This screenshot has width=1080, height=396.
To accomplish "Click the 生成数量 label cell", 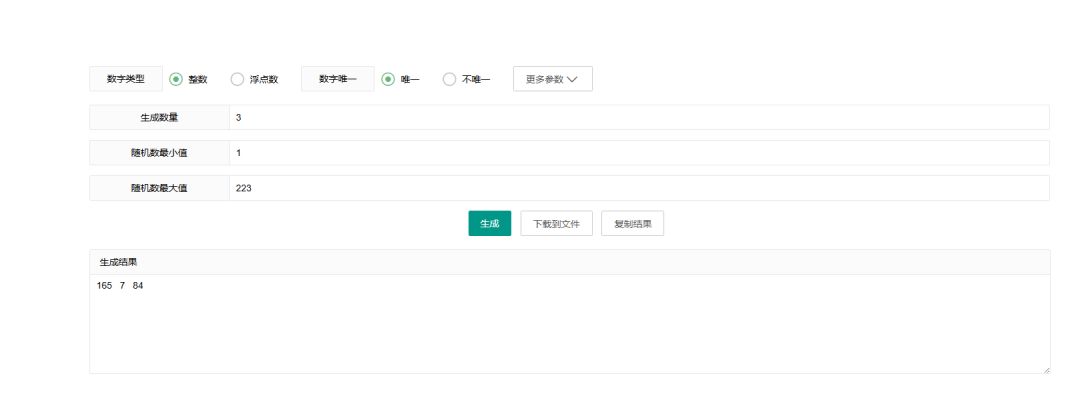I will click(159, 117).
